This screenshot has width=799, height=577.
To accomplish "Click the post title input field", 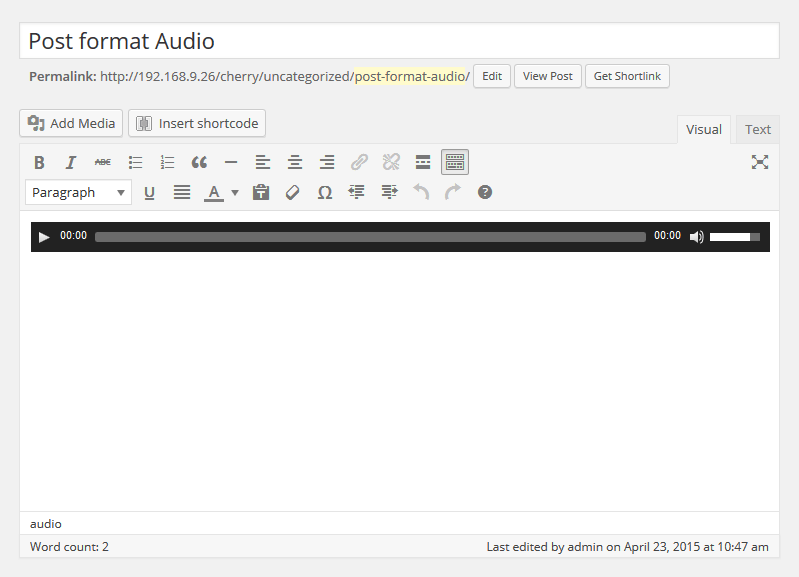I will [399, 41].
